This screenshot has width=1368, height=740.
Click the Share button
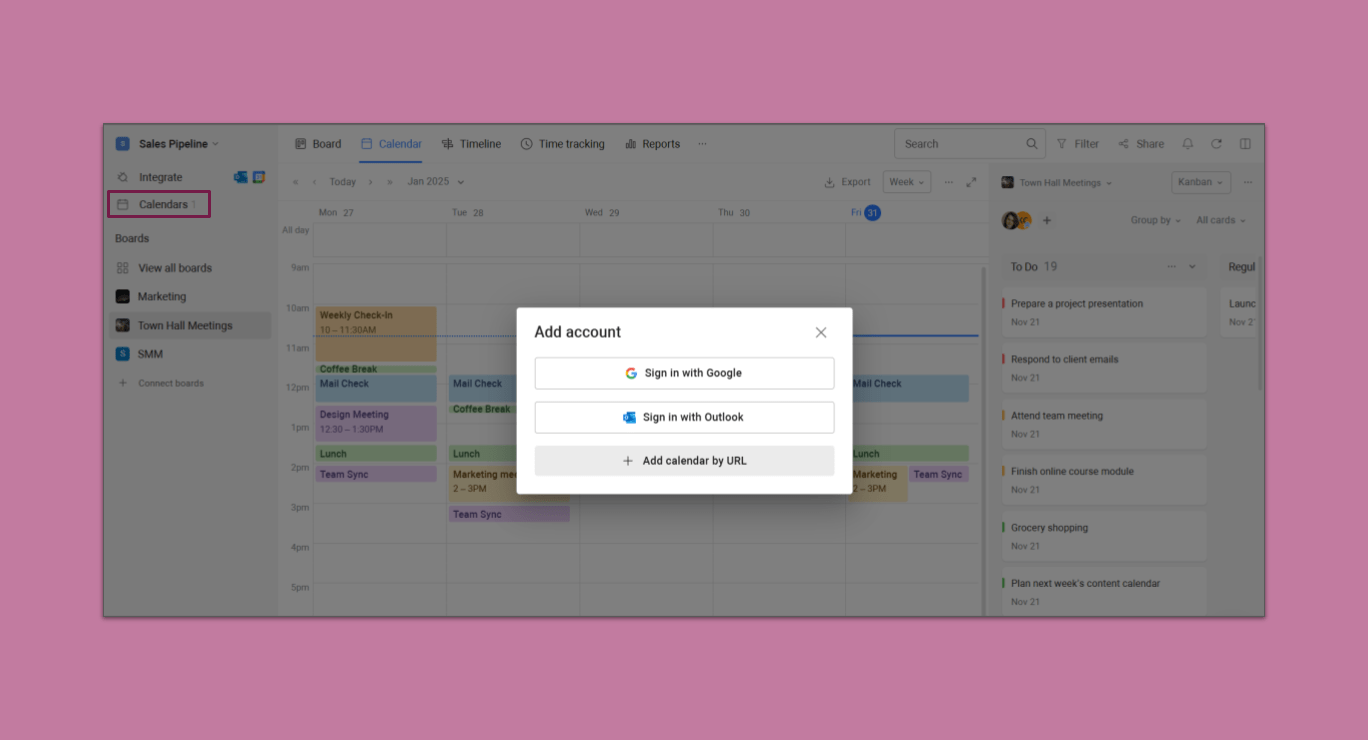[1141, 144]
